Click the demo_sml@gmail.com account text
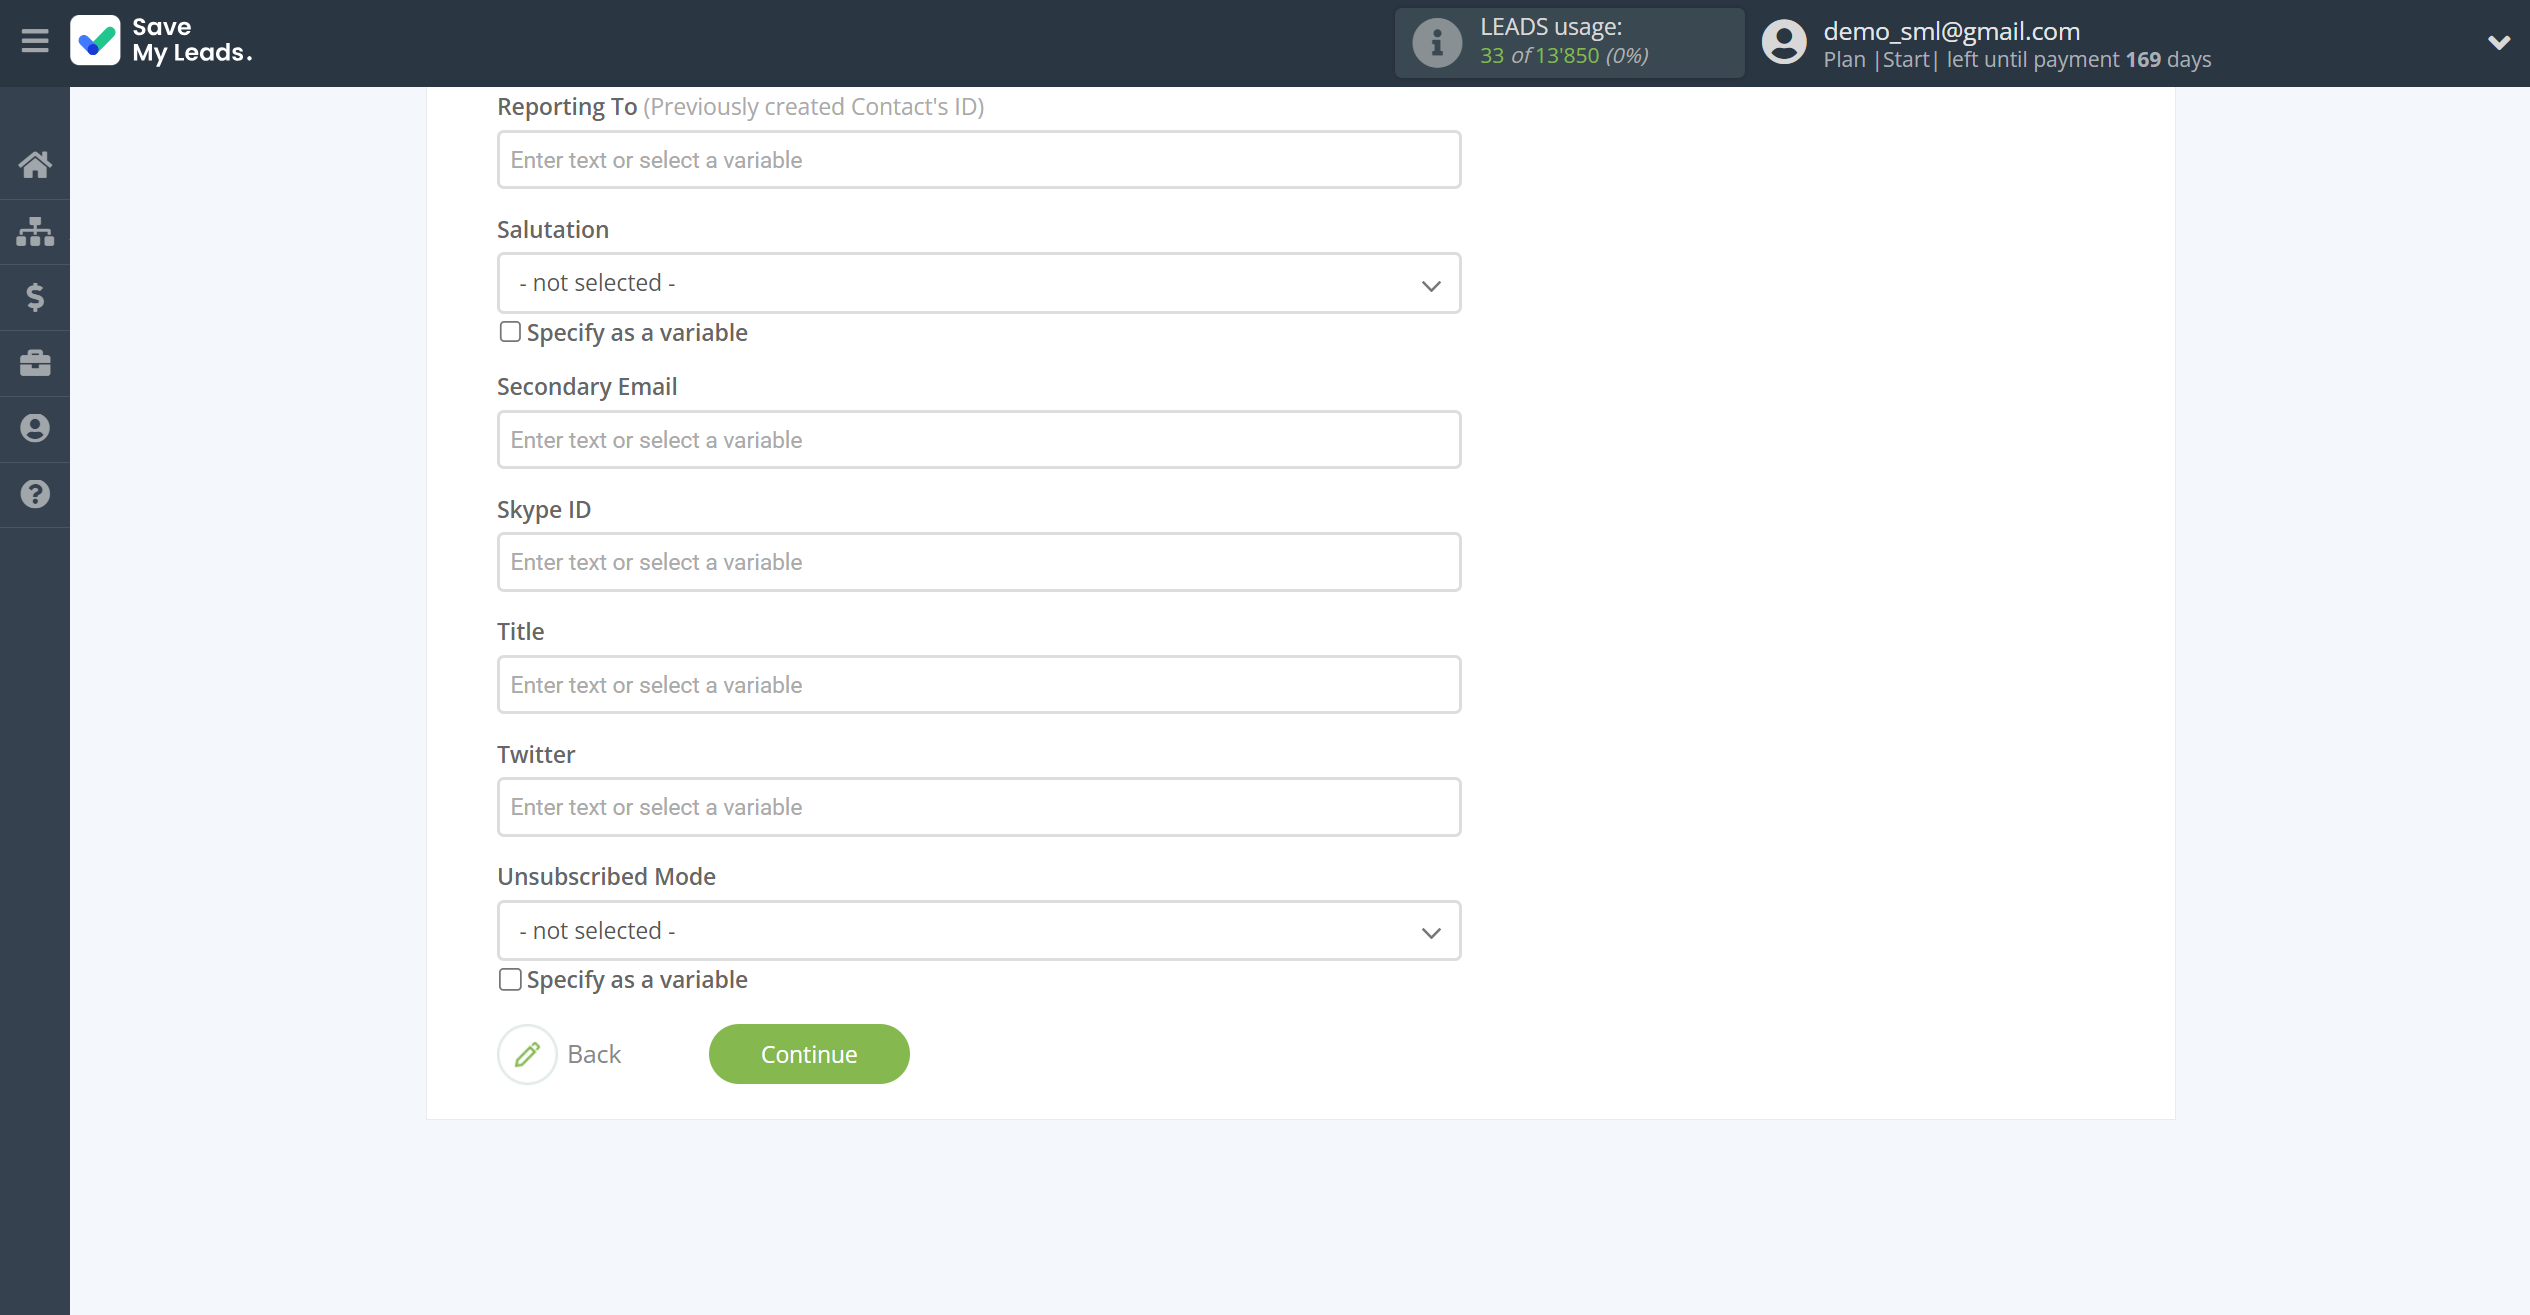 pos(1951,31)
